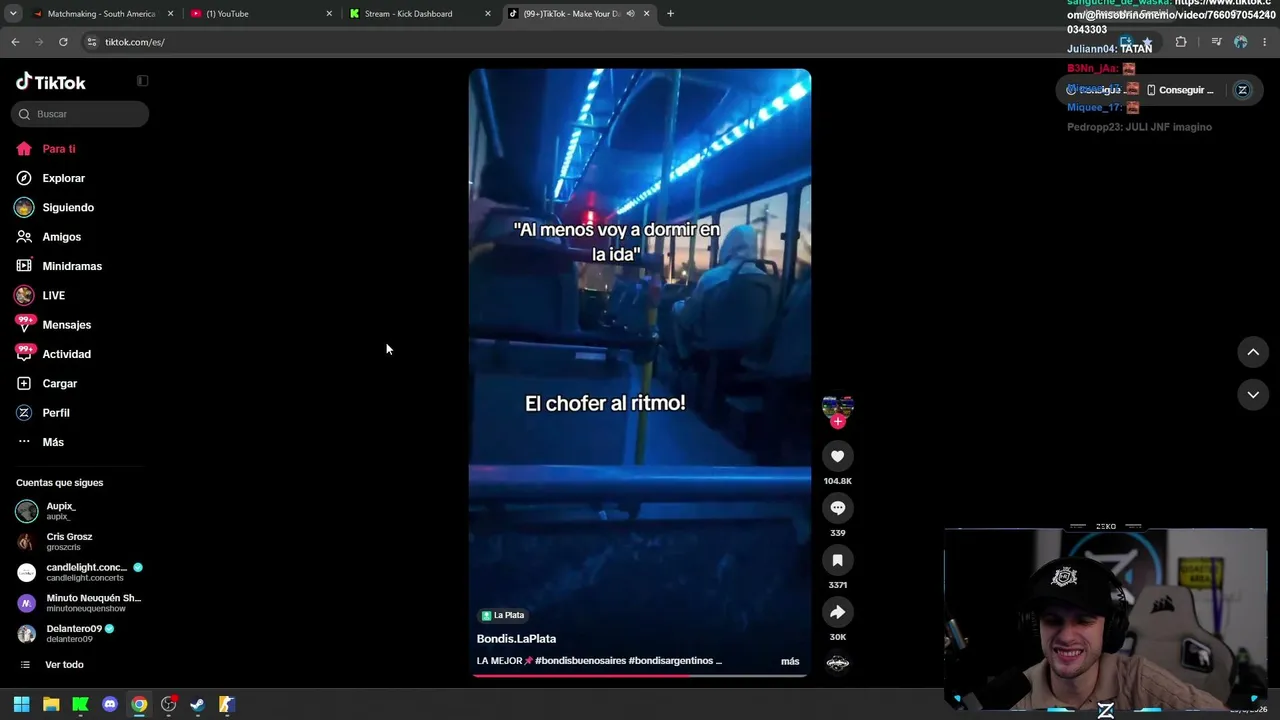Expand the caption with más
1280x720 pixels.
pyautogui.click(x=790, y=661)
